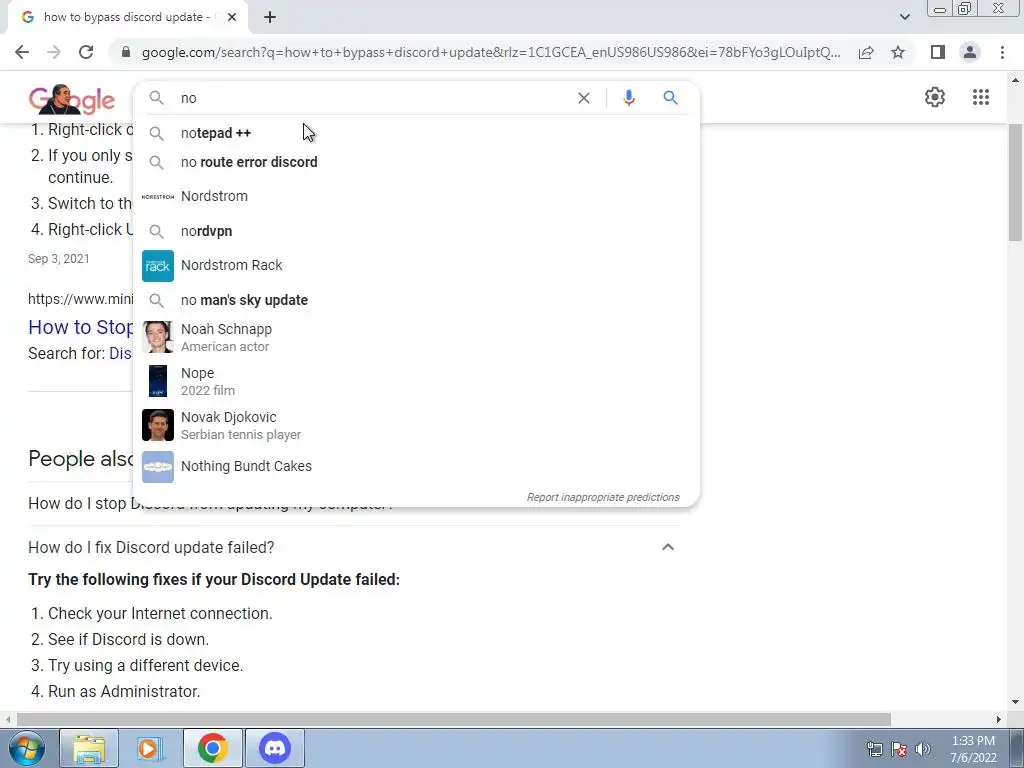
Task: Open the Action Center flag icon
Action: pyautogui.click(x=899, y=749)
